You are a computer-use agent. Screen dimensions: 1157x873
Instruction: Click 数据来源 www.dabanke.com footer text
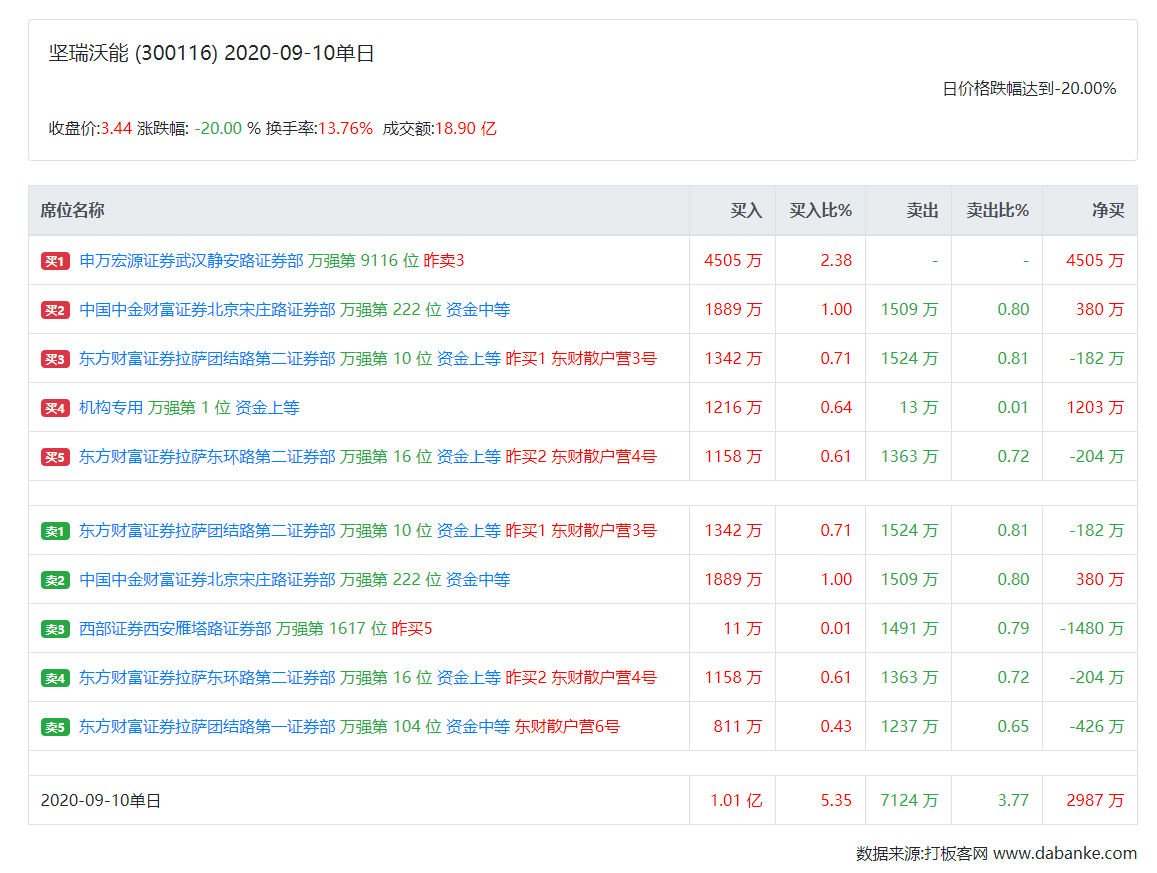[996, 854]
